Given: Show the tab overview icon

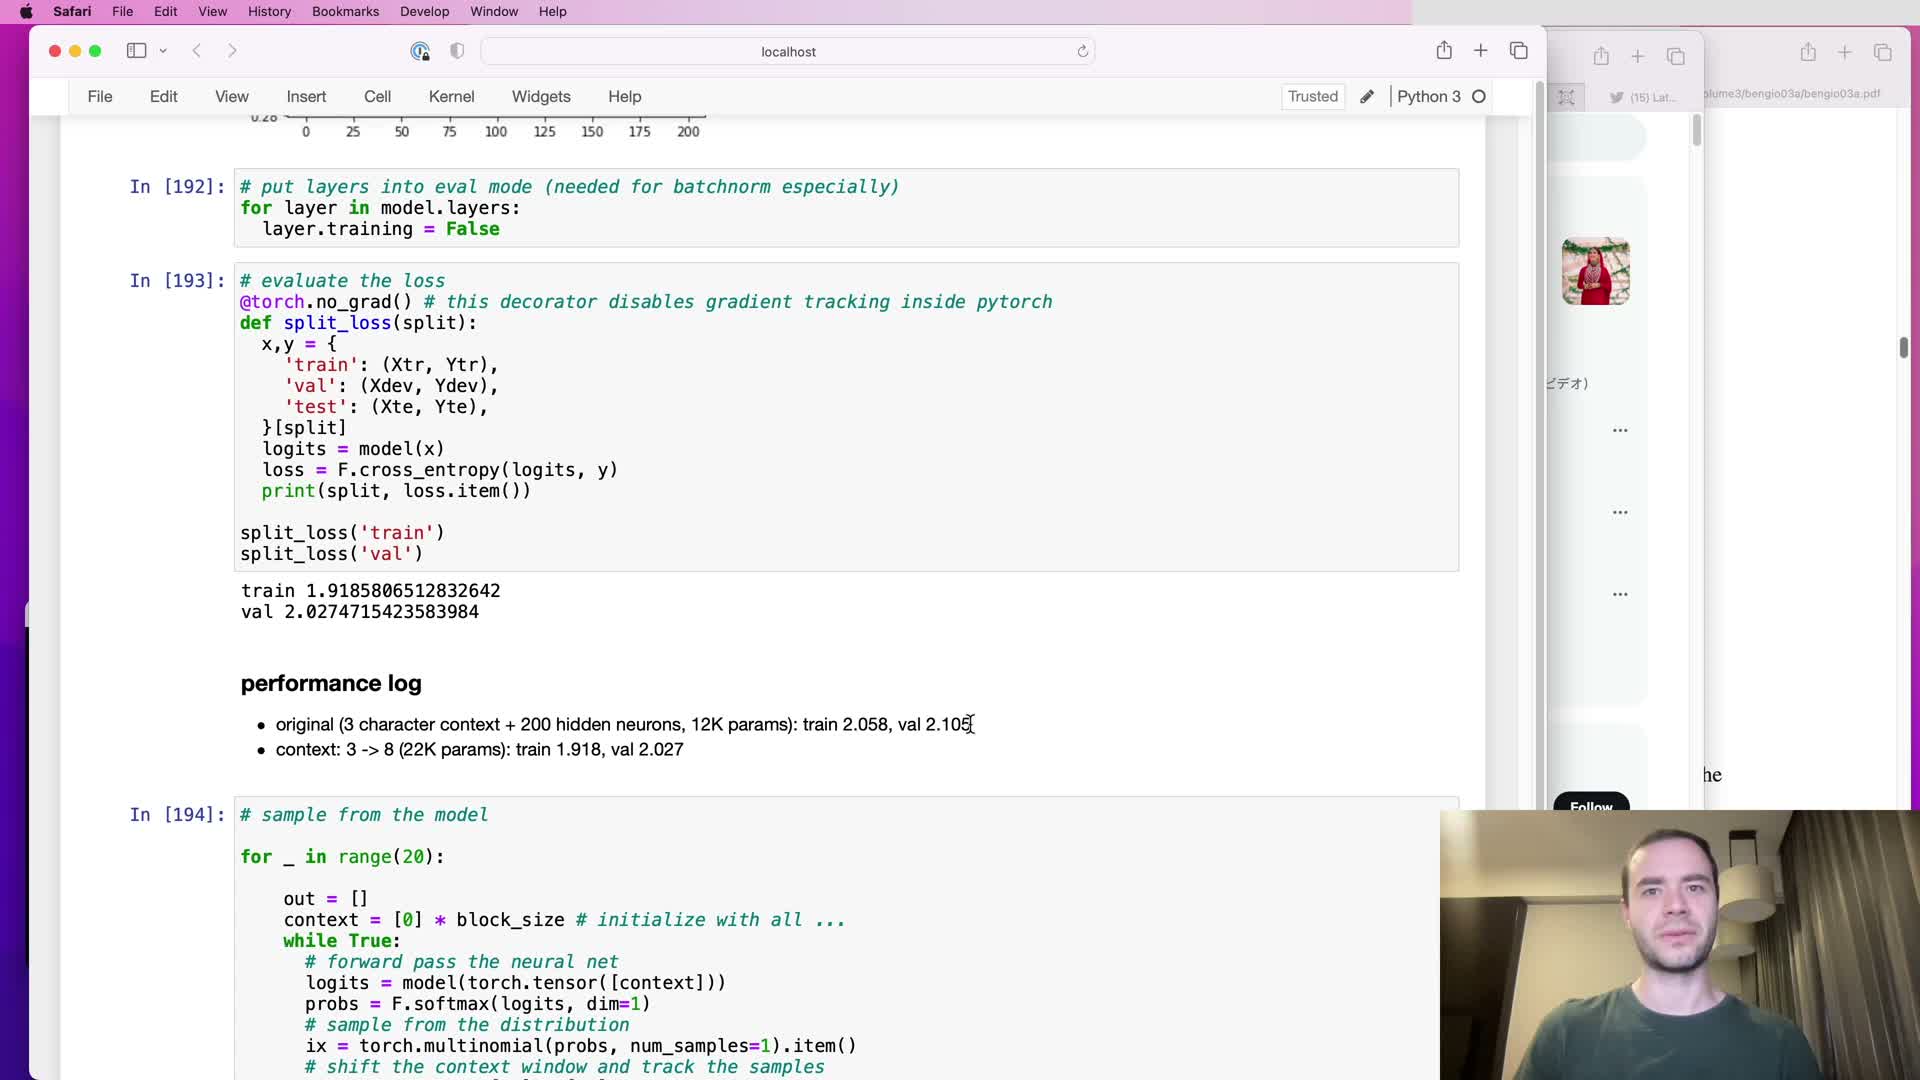Looking at the screenshot, I should coord(1519,51).
